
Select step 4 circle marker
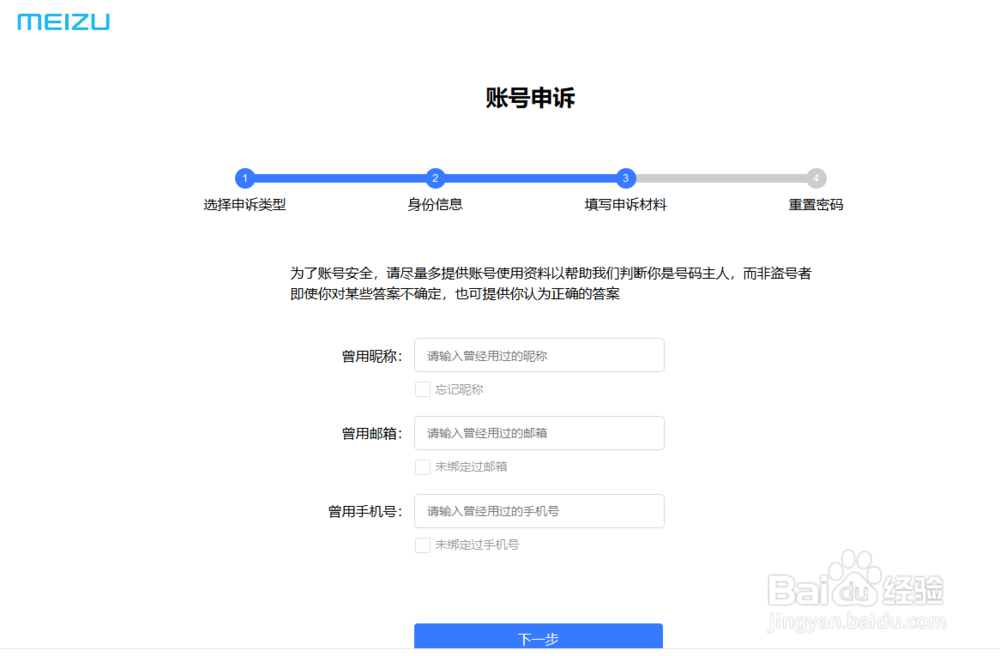click(x=816, y=178)
